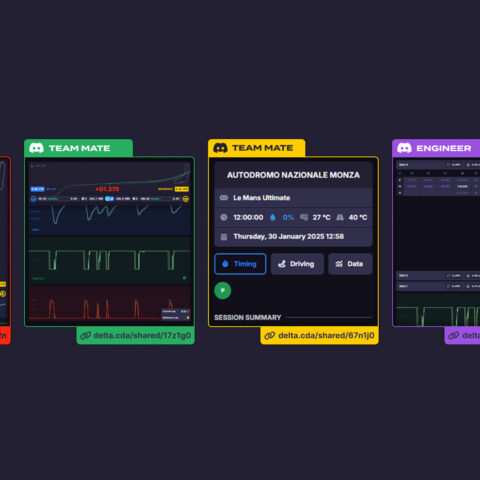Click the calendar icon beside Thursday, 30 January

[224, 237]
